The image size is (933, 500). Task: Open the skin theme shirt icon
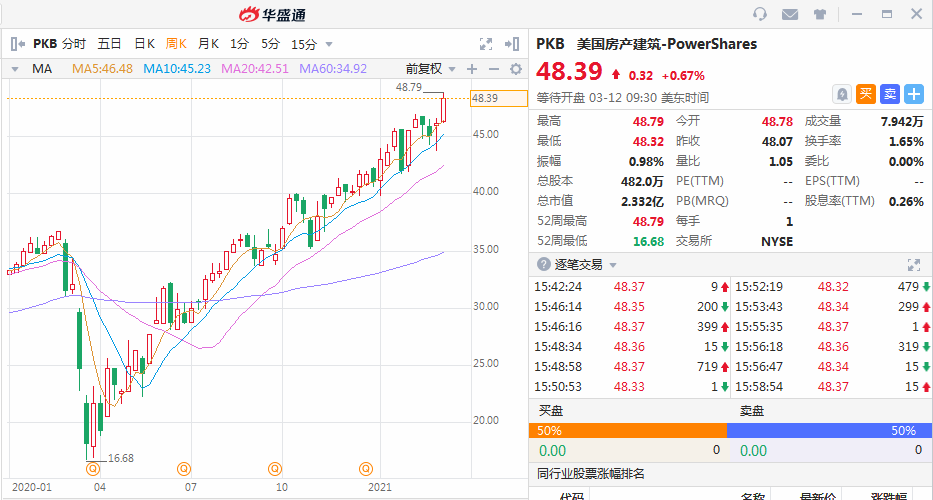click(x=819, y=14)
